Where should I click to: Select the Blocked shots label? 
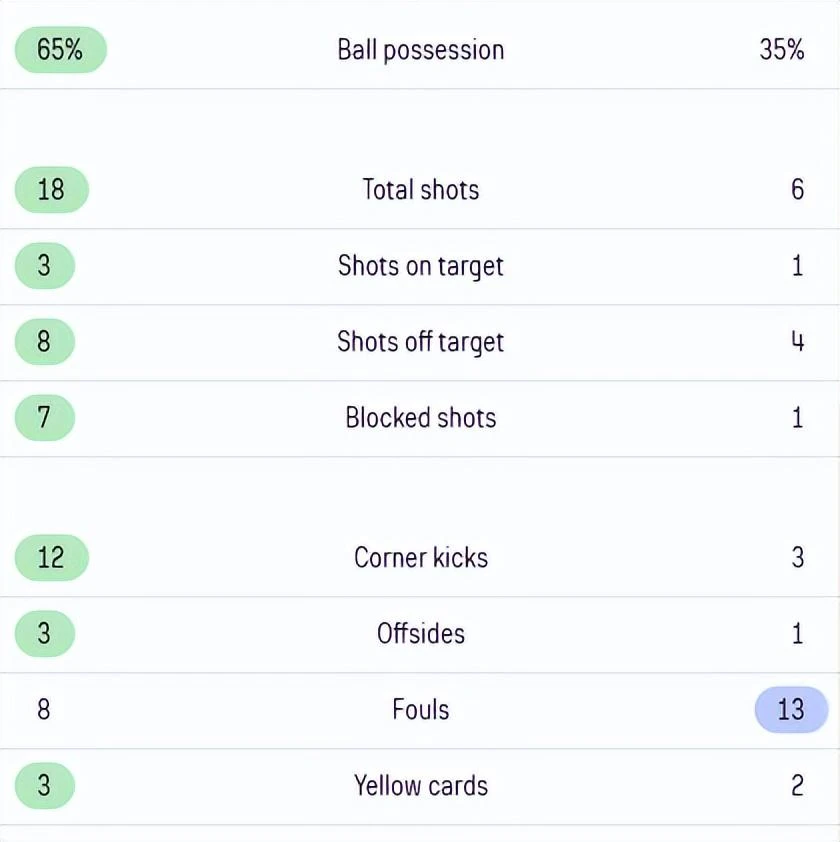pos(421,418)
